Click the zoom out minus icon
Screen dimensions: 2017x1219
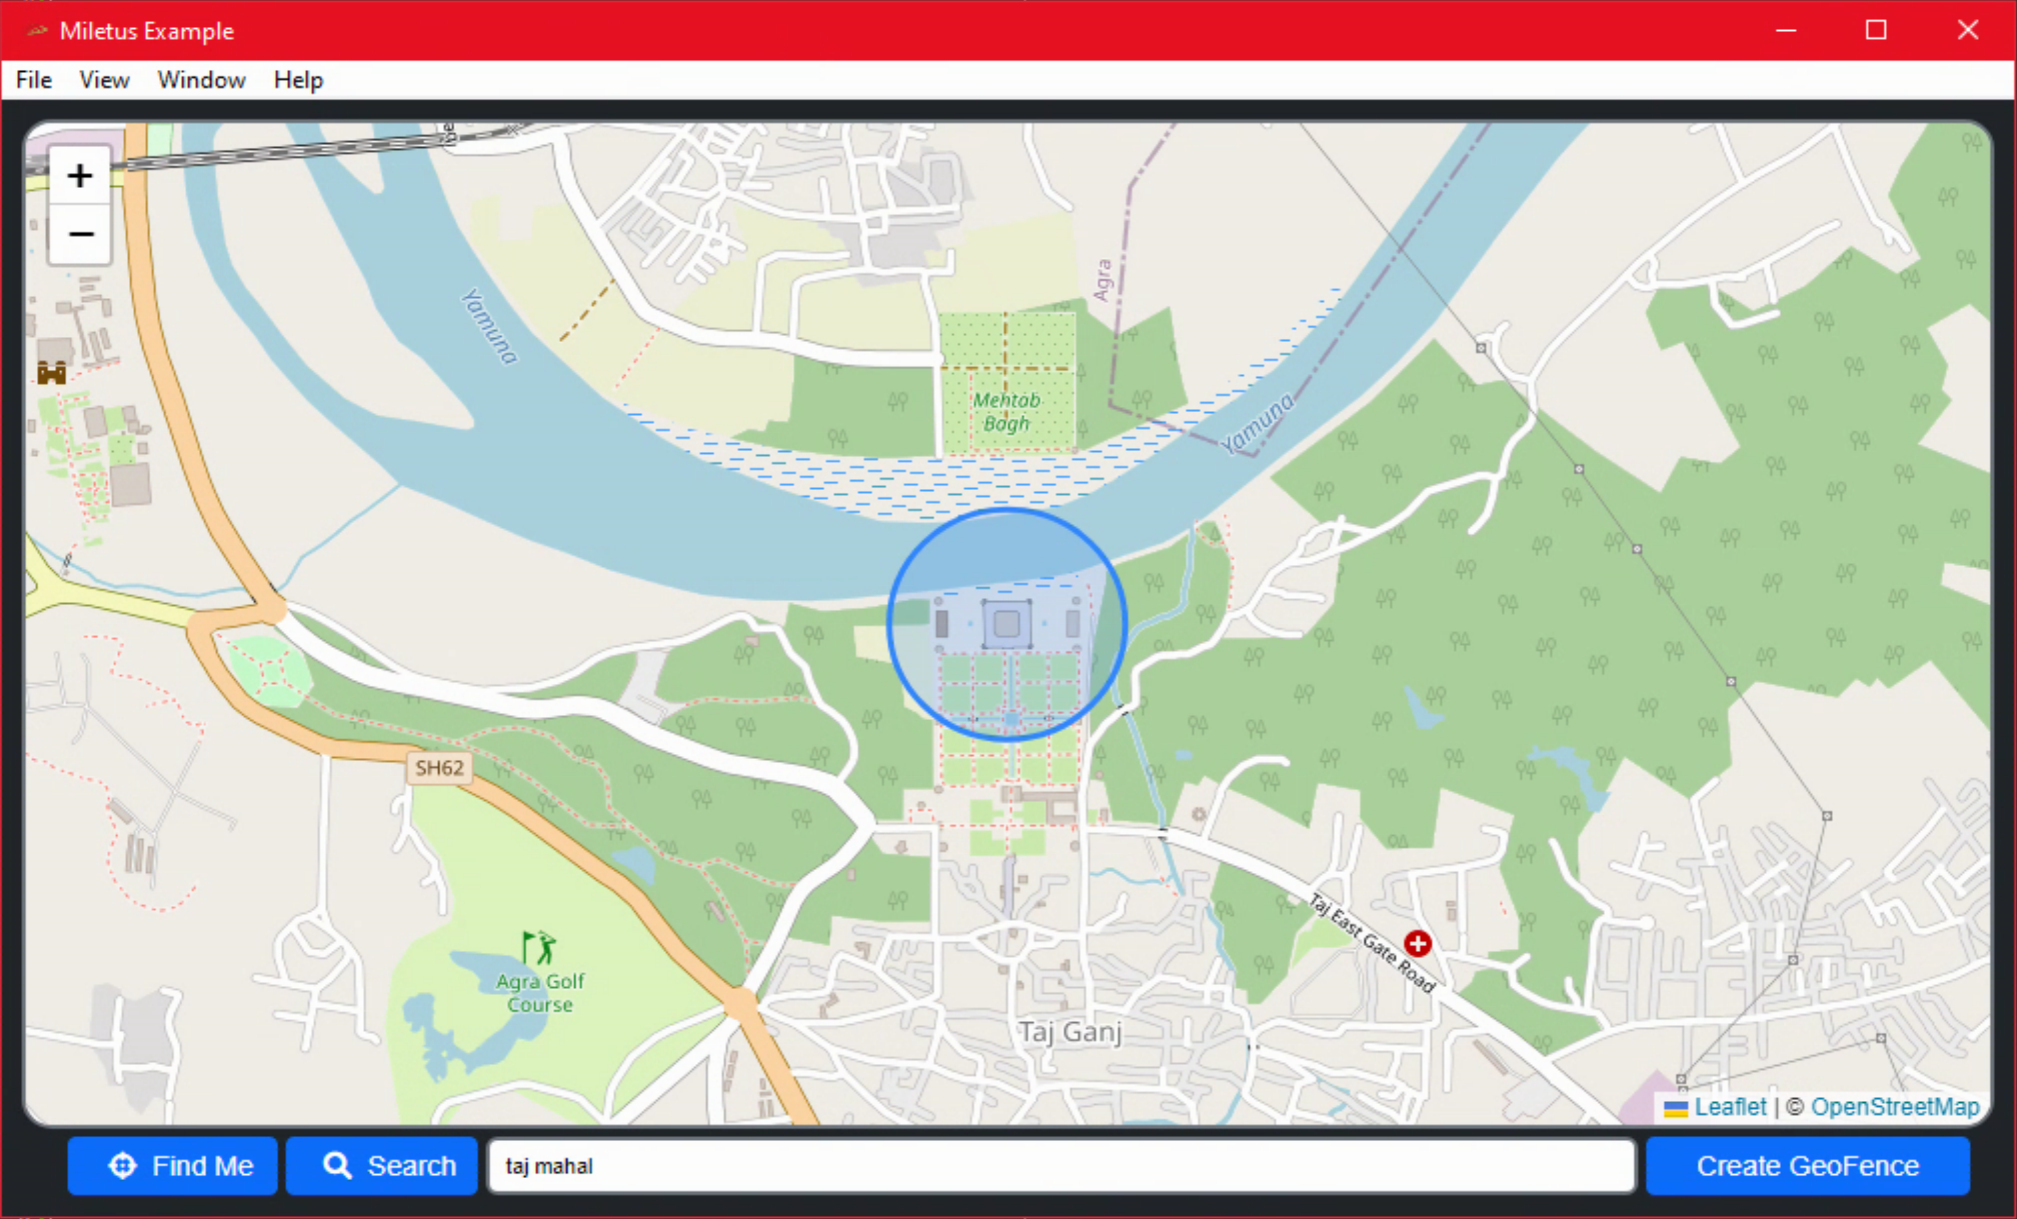(x=79, y=235)
